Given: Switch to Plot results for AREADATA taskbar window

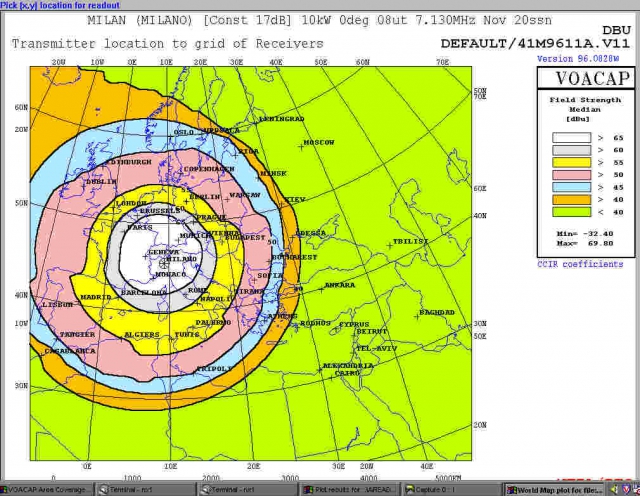Looking at the screenshot, I should point(351,489).
